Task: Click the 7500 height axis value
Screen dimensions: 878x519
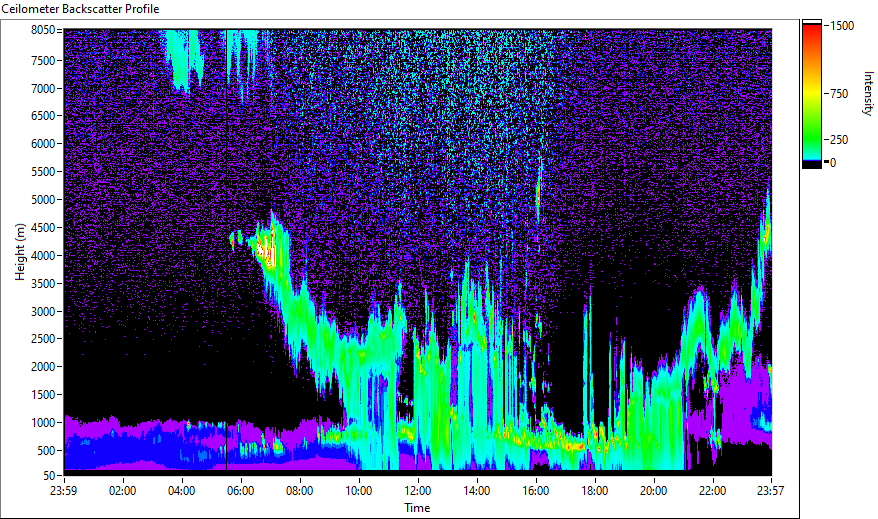Action: click(x=43, y=60)
